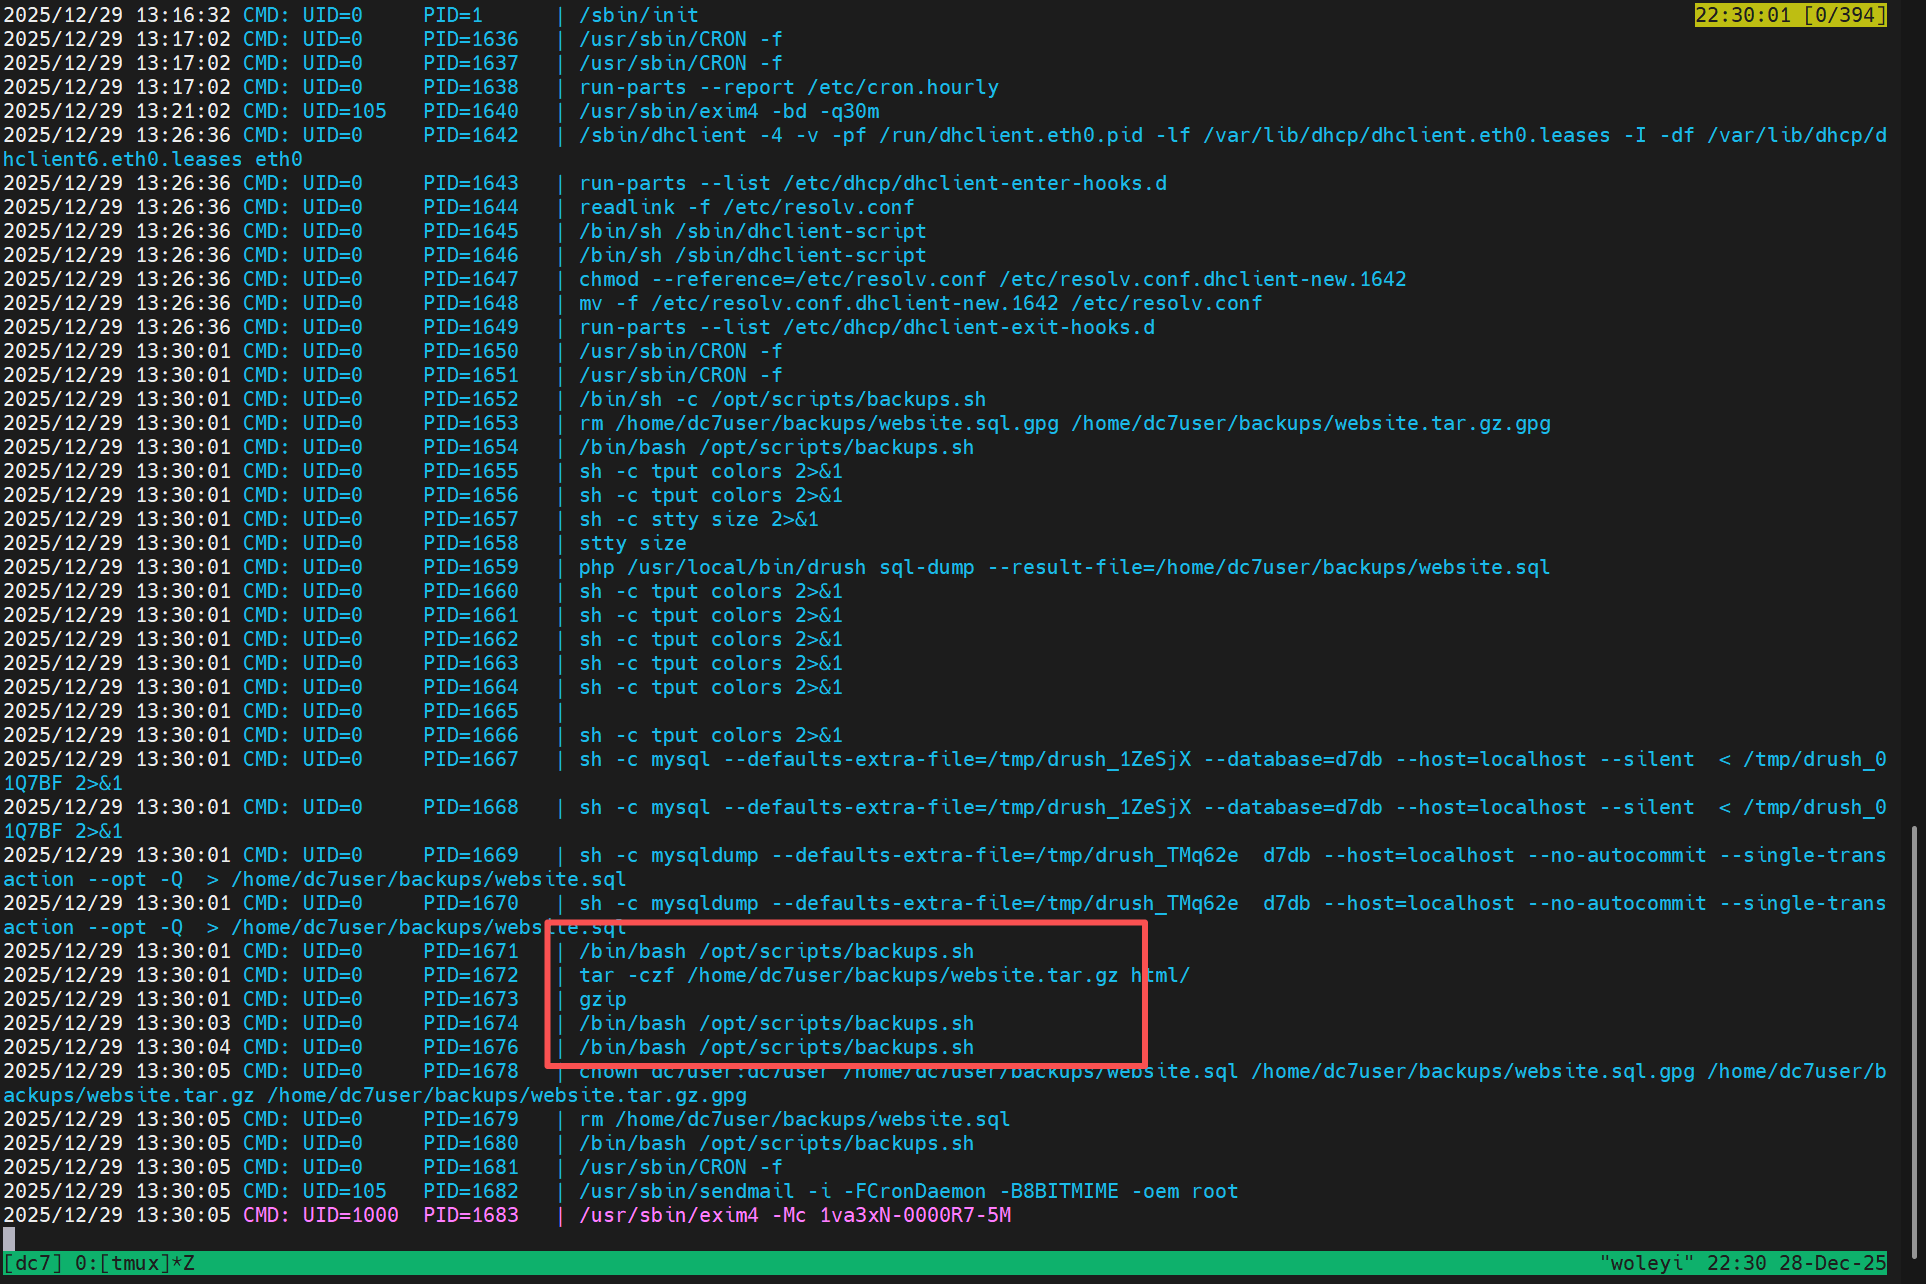Click the terminal cursor block at bottom left
Viewport: 1926px width, 1284px height.
(x=9, y=1239)
